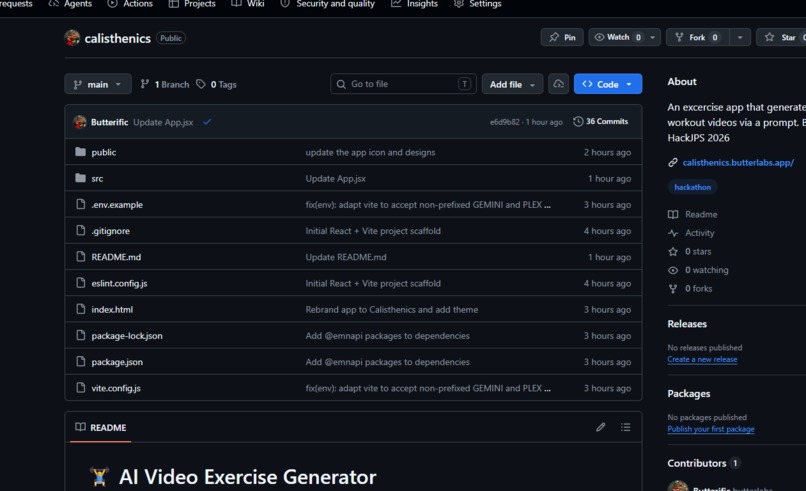Focus the Go to file search field
806x491 pixels.
pos(403,84)
